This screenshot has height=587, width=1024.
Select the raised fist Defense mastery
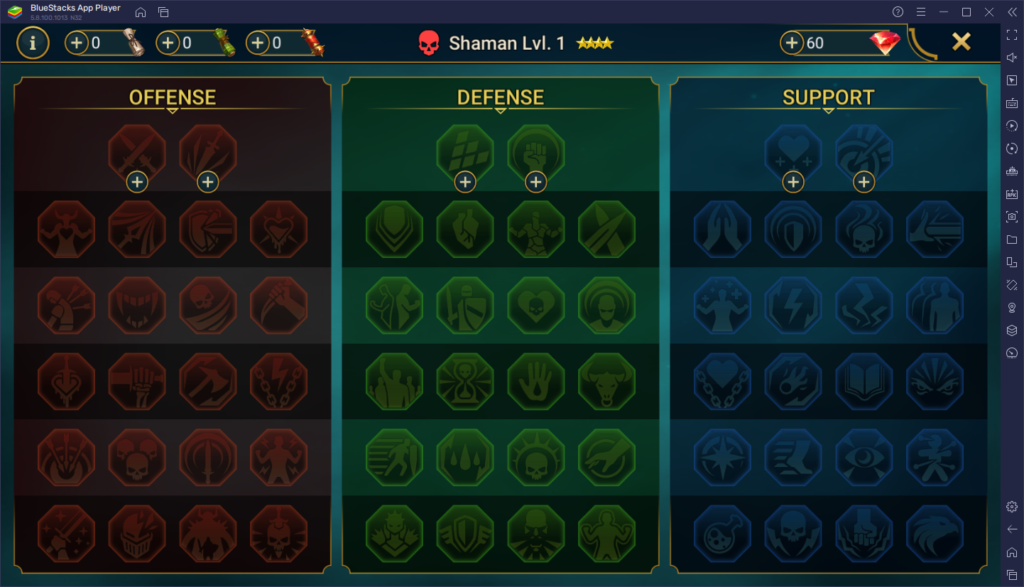click(536, 153)
